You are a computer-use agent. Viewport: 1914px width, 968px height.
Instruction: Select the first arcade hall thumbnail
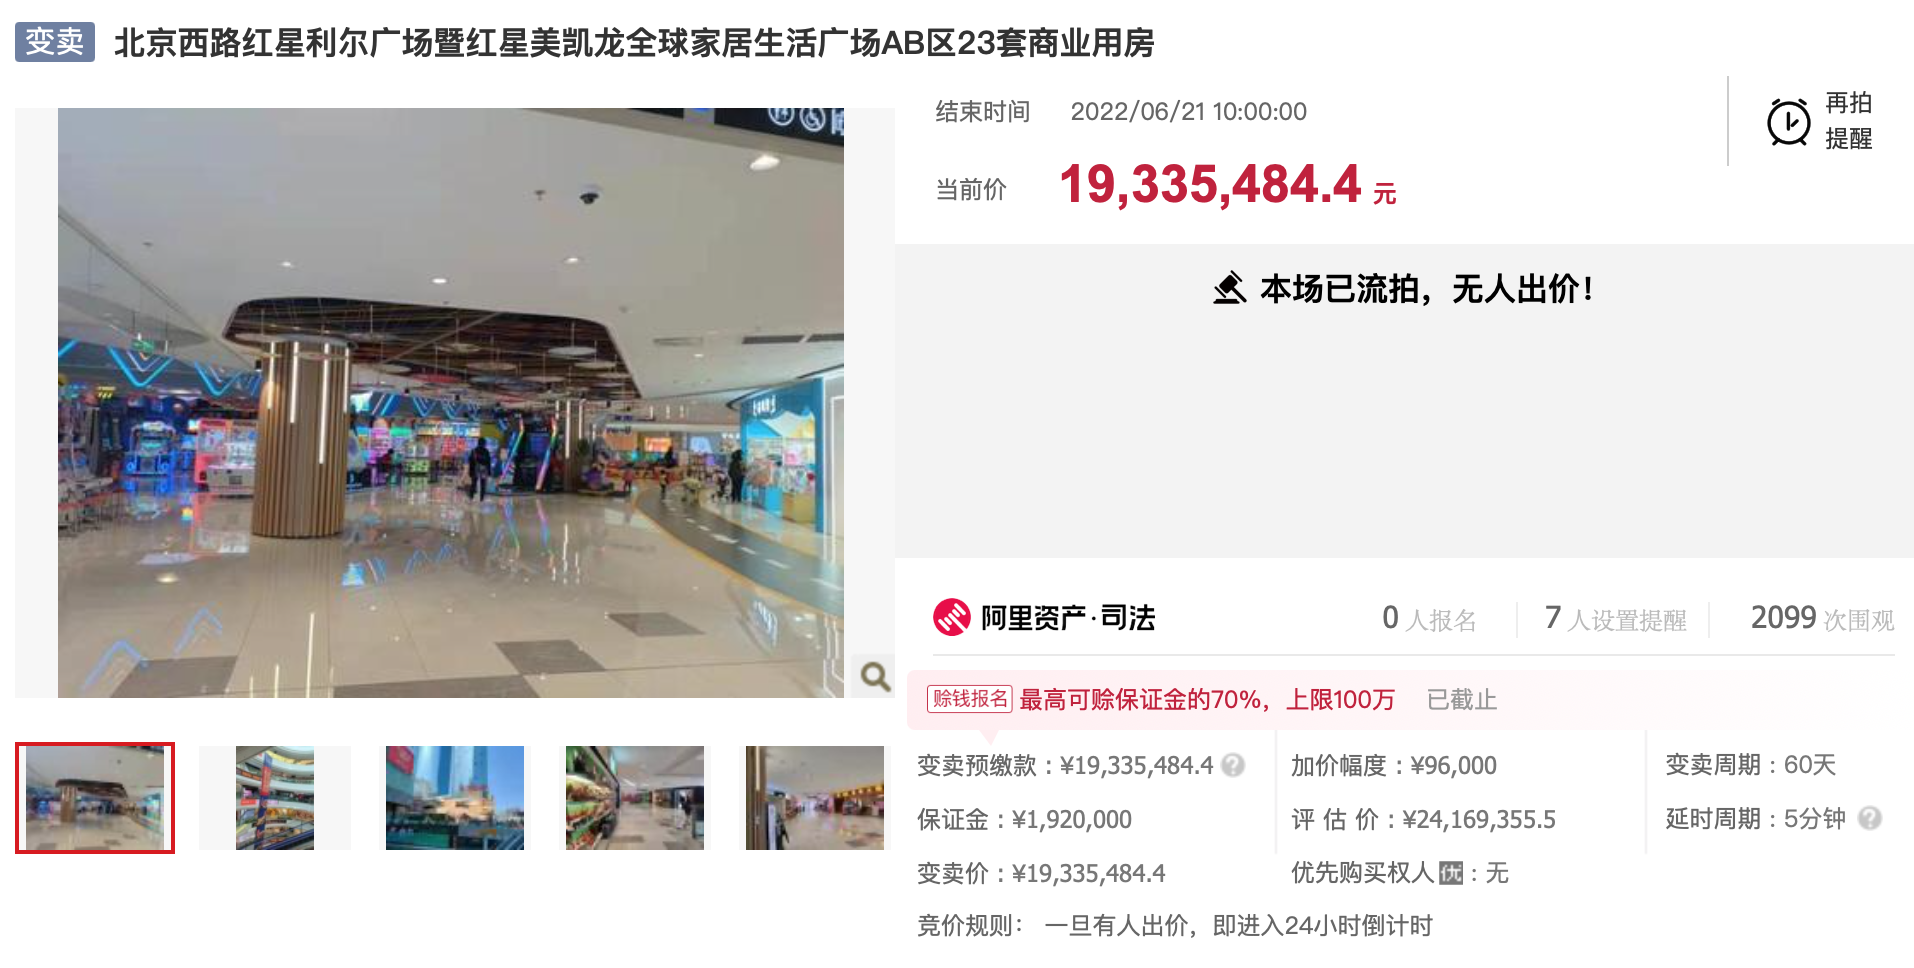click(x=95, y=798)
